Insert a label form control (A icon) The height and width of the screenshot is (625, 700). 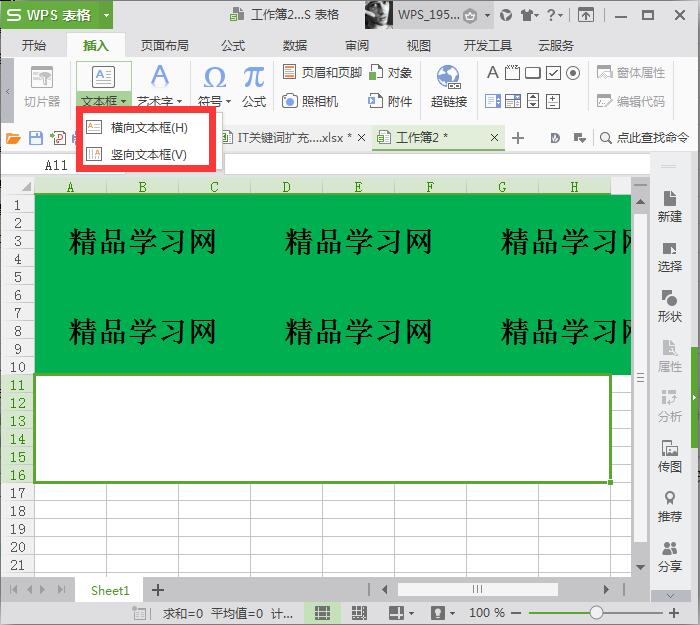(x=492, y=72)
